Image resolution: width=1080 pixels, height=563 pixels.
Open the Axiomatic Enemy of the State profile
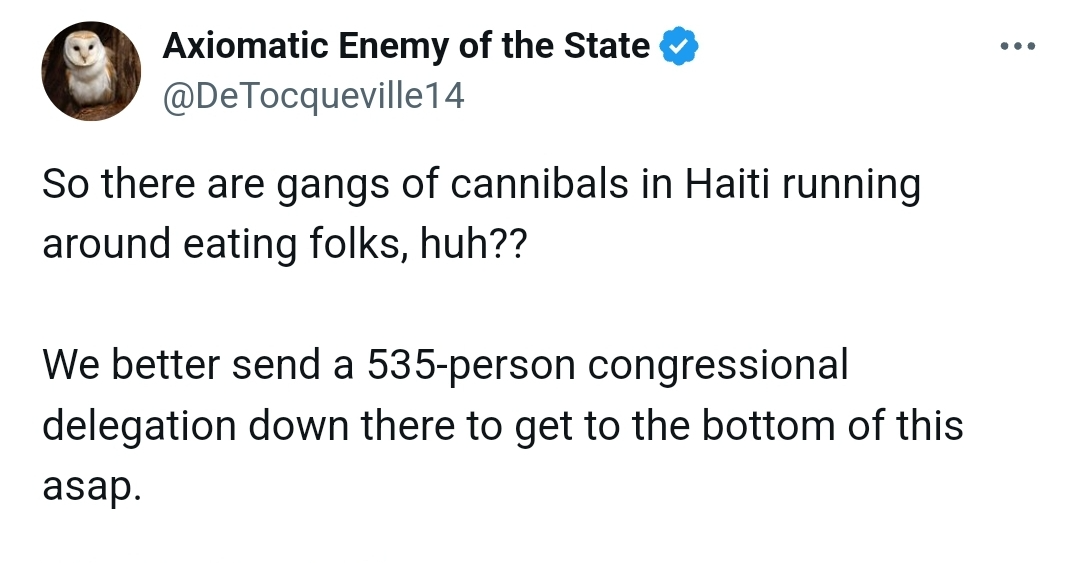point(406,46)
